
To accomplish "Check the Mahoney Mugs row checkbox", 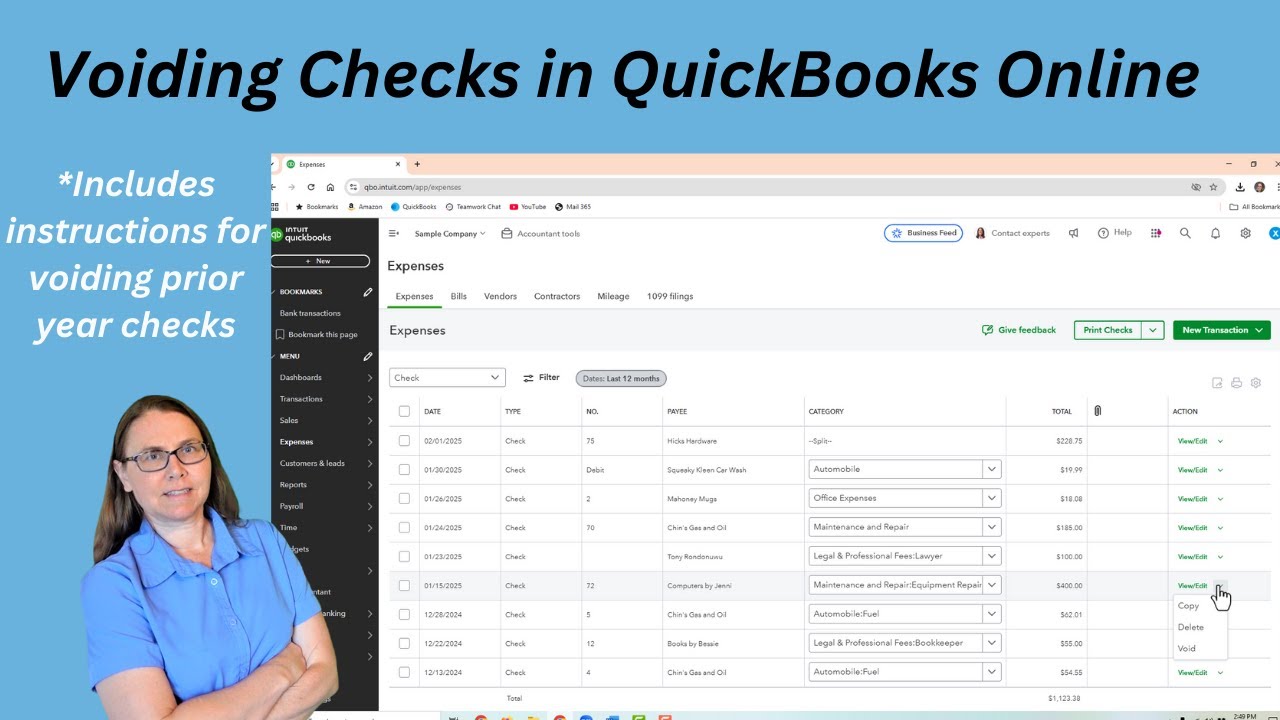I will [404, 498].
